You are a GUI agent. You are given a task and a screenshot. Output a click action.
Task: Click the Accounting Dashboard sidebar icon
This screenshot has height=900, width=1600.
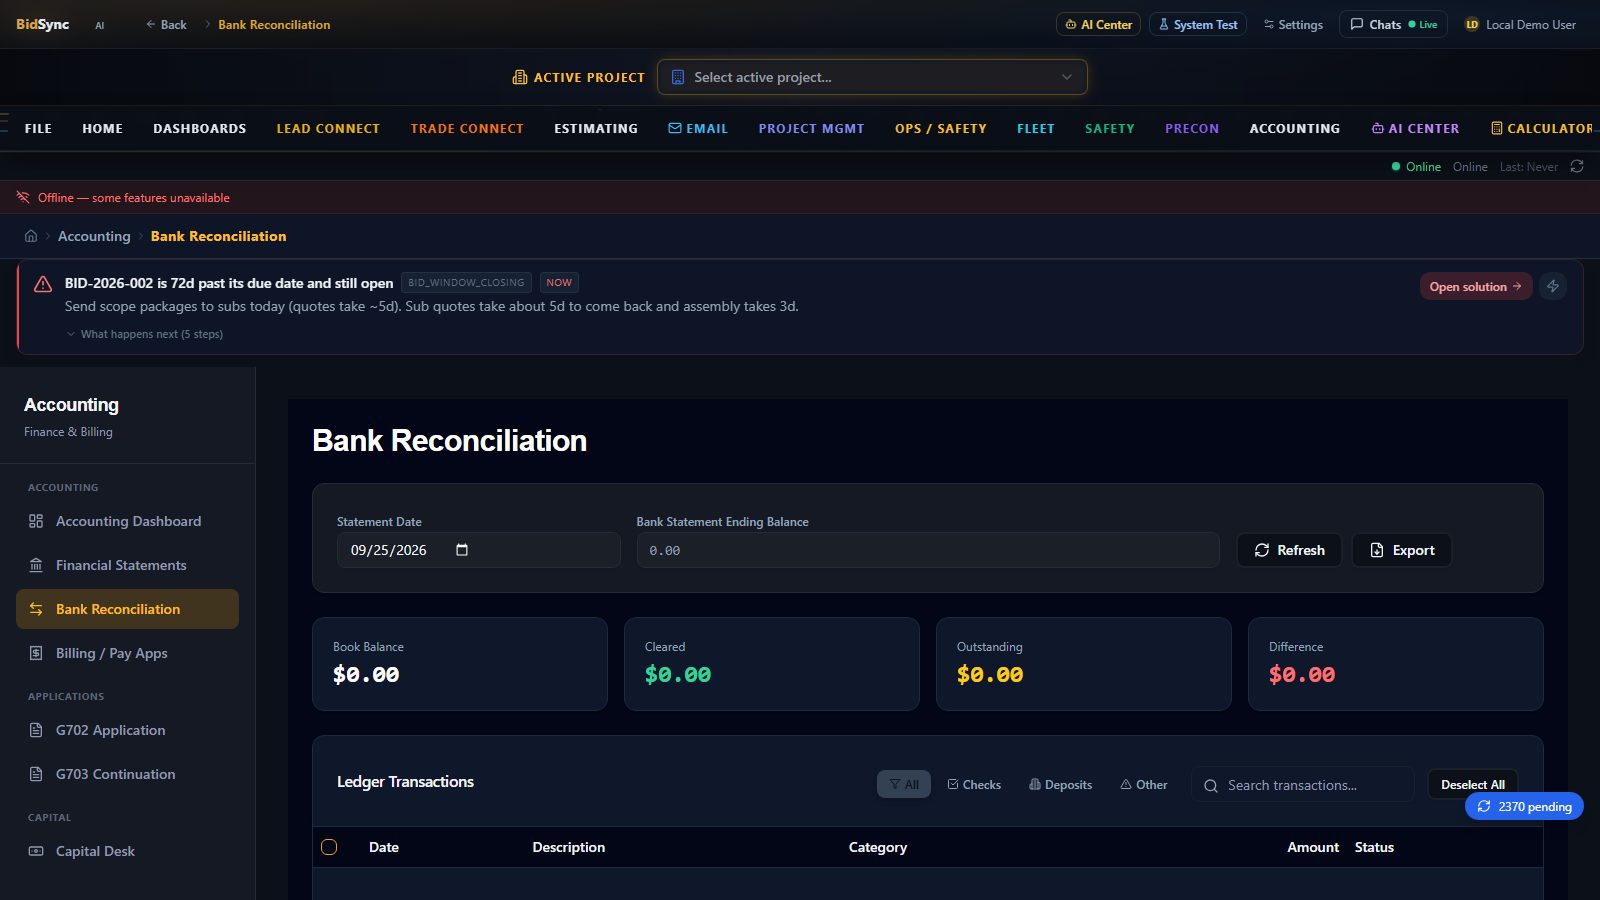point(36,521)
